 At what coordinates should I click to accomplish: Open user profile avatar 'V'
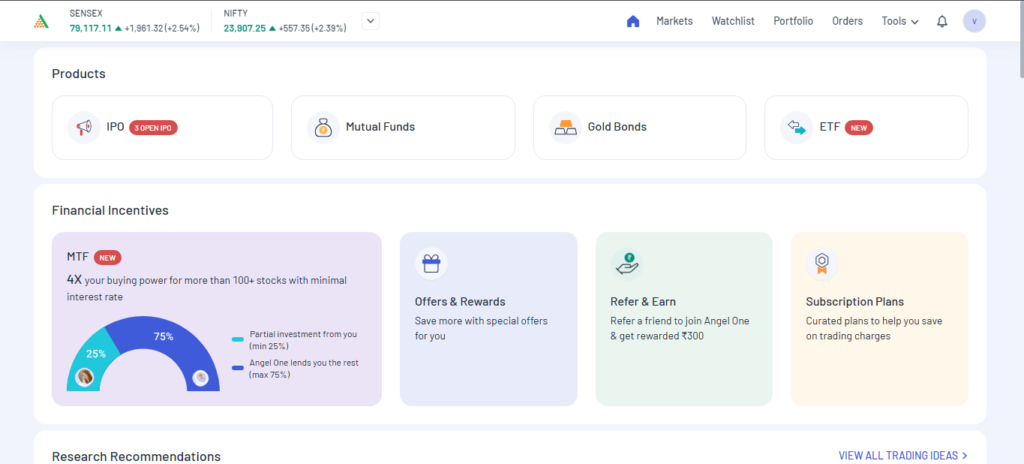974,21
